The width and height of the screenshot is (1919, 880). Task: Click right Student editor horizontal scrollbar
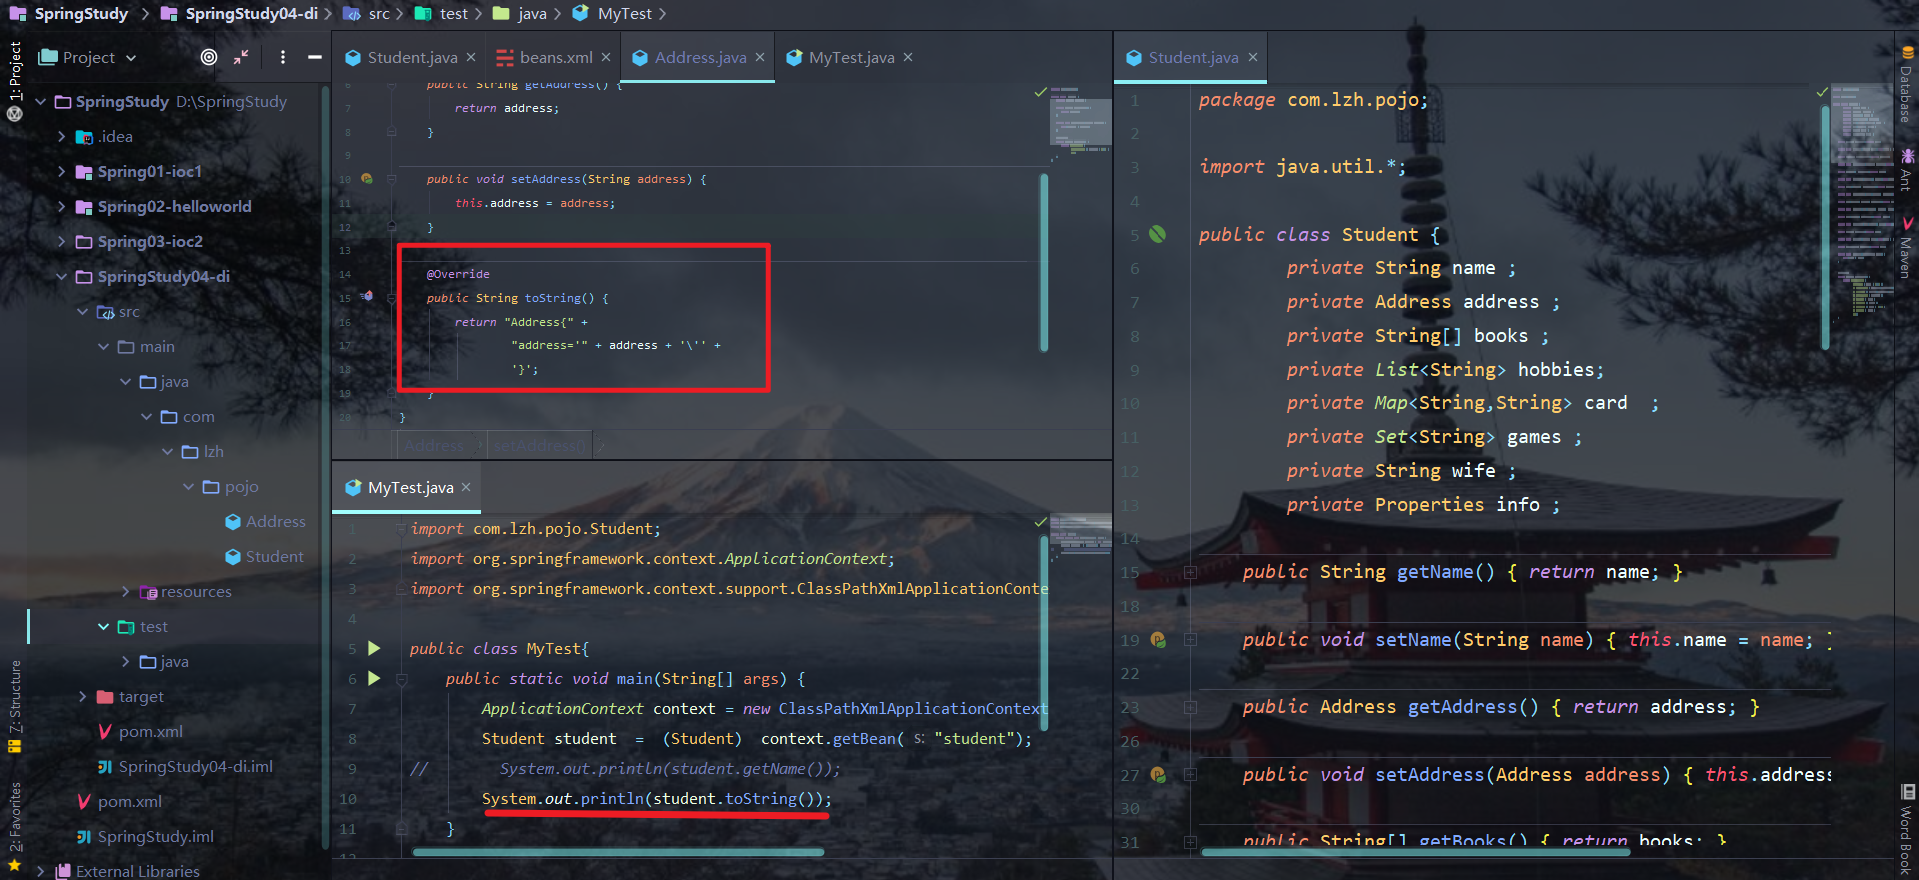pos(1415,853)
